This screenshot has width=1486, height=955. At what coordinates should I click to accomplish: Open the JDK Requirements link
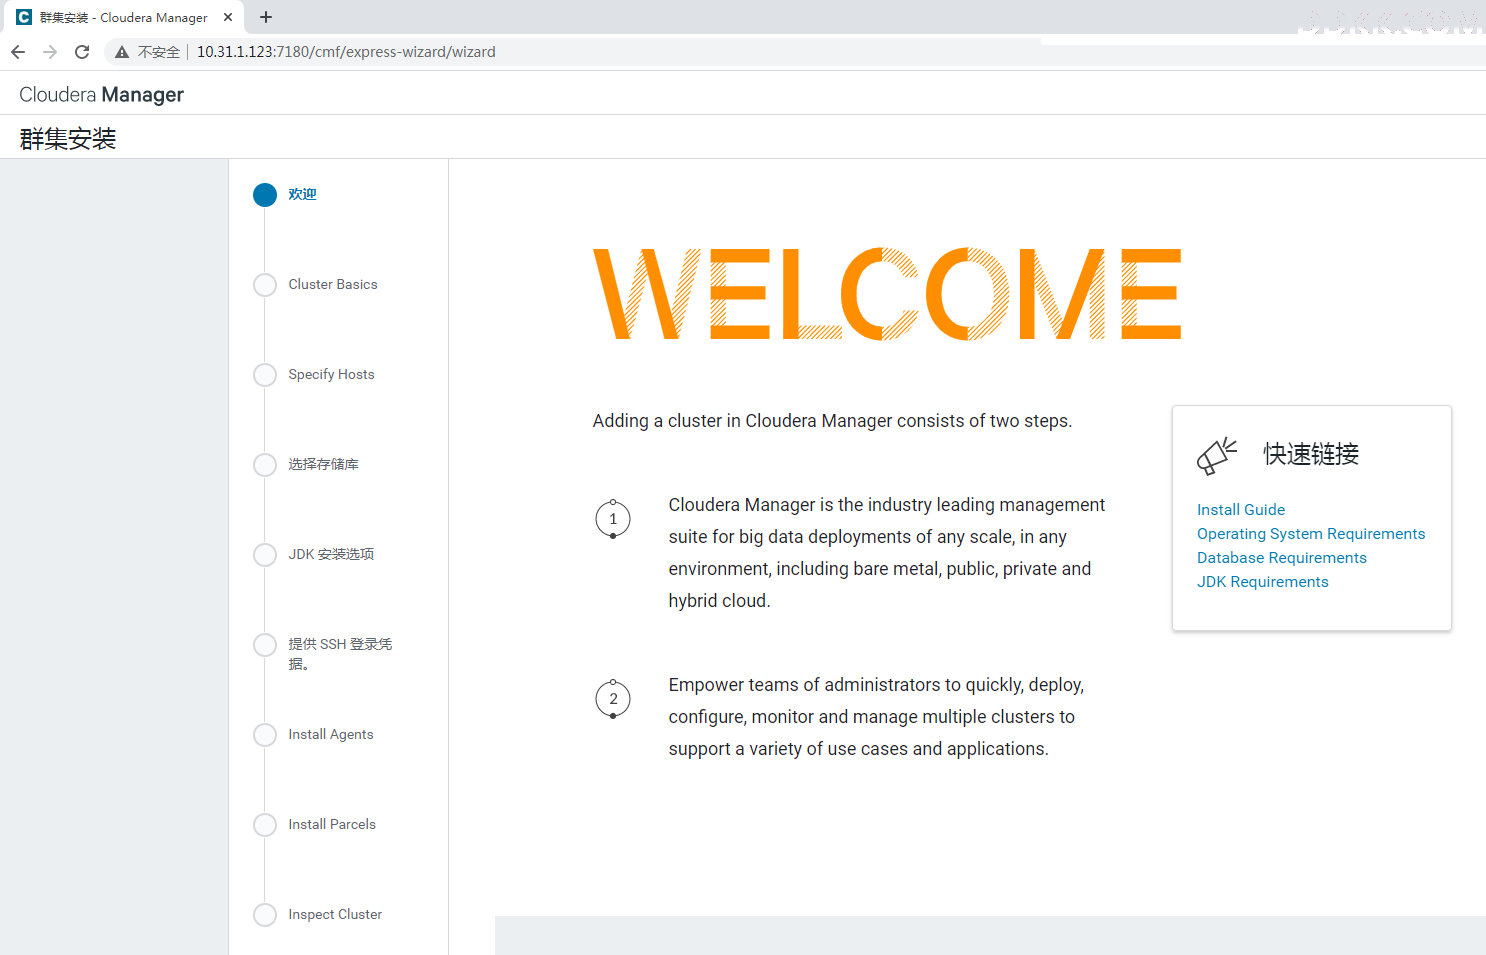pos(1263,582)
